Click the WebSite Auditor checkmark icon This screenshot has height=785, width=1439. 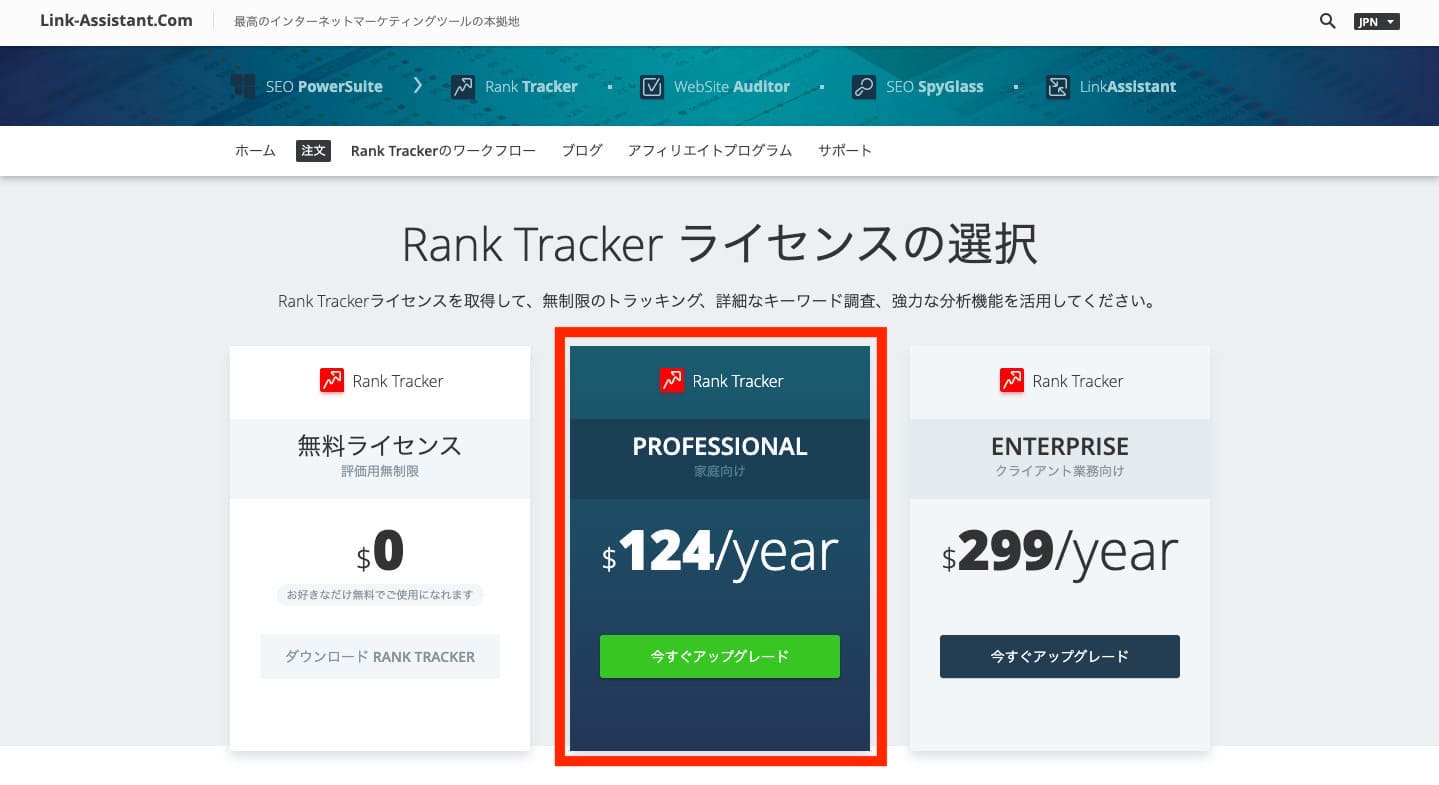pyautogui.click(x=652, y=87)
